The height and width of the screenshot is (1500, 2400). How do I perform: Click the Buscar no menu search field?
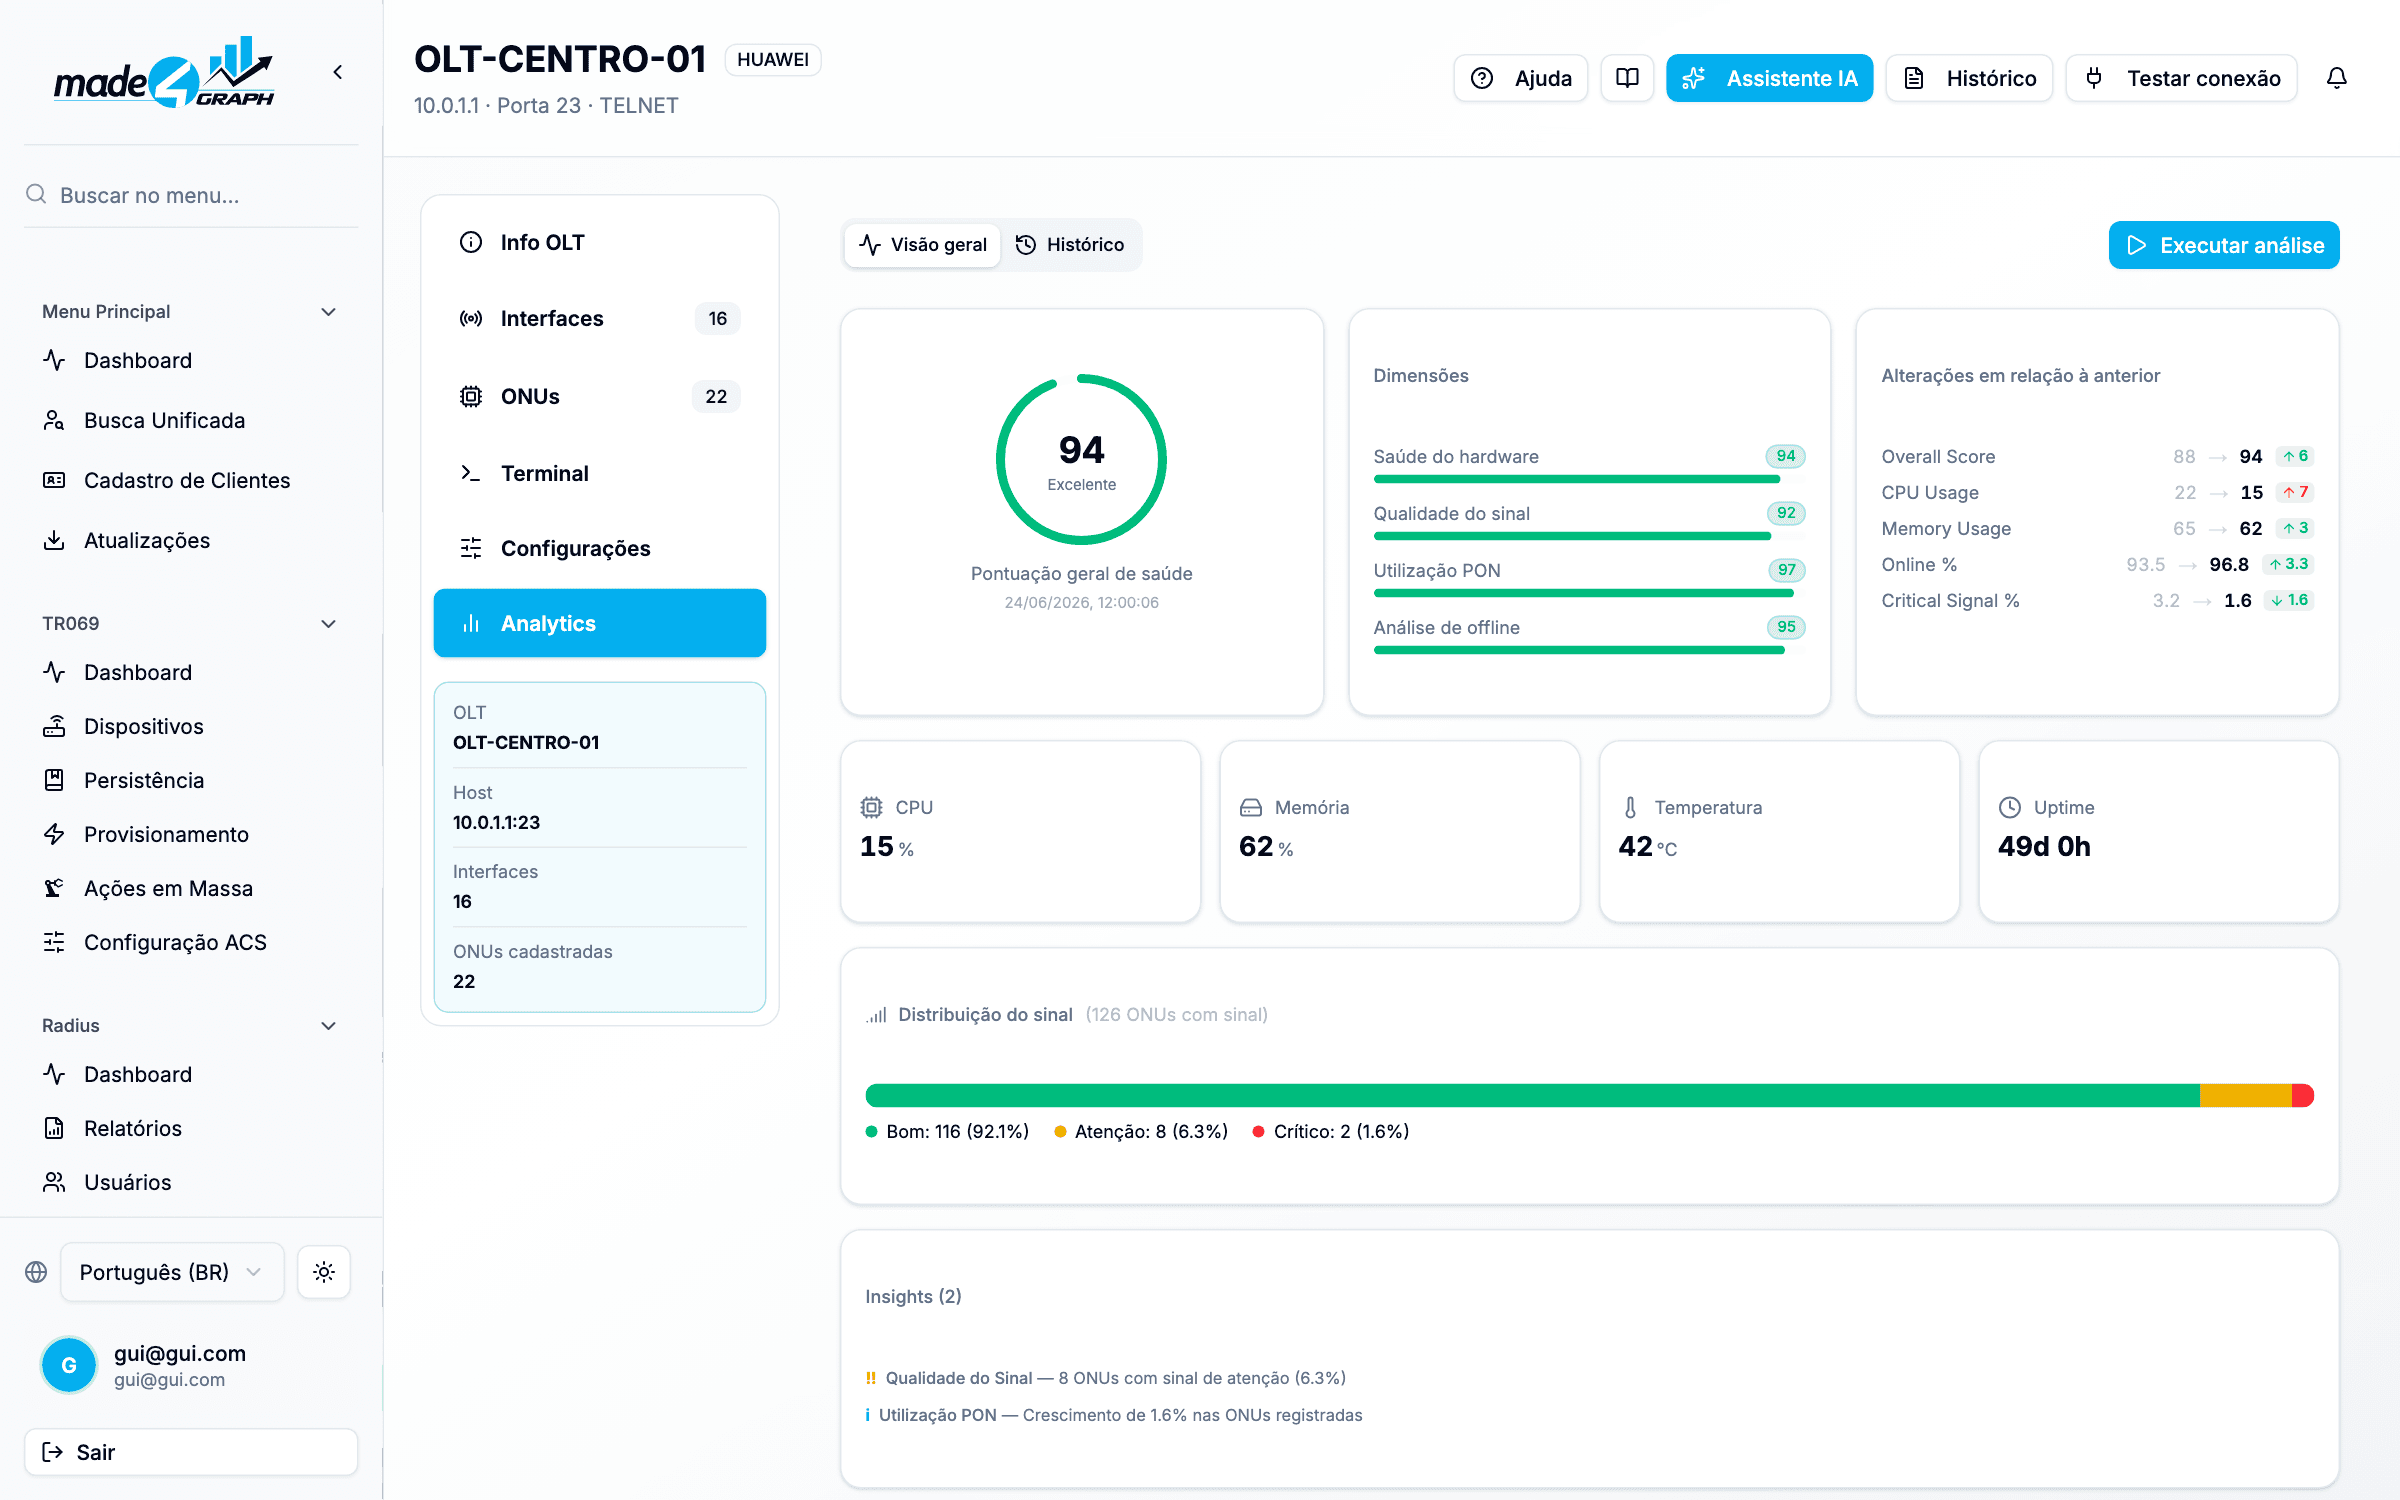190,195
